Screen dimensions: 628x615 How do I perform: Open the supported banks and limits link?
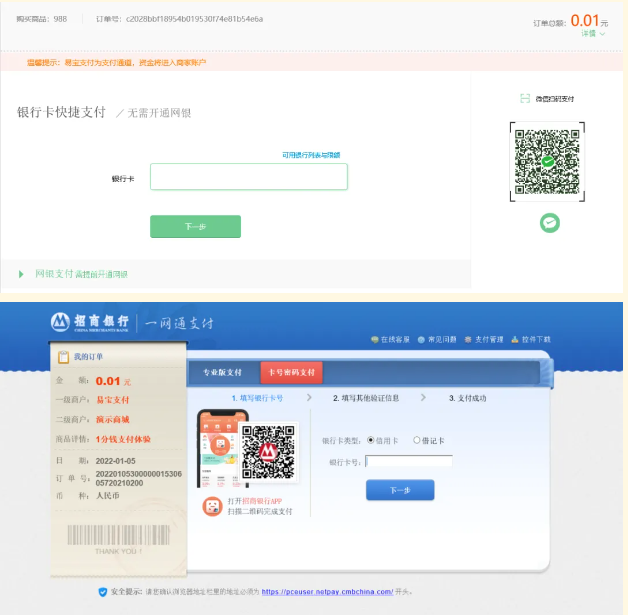tap(310, 155)
